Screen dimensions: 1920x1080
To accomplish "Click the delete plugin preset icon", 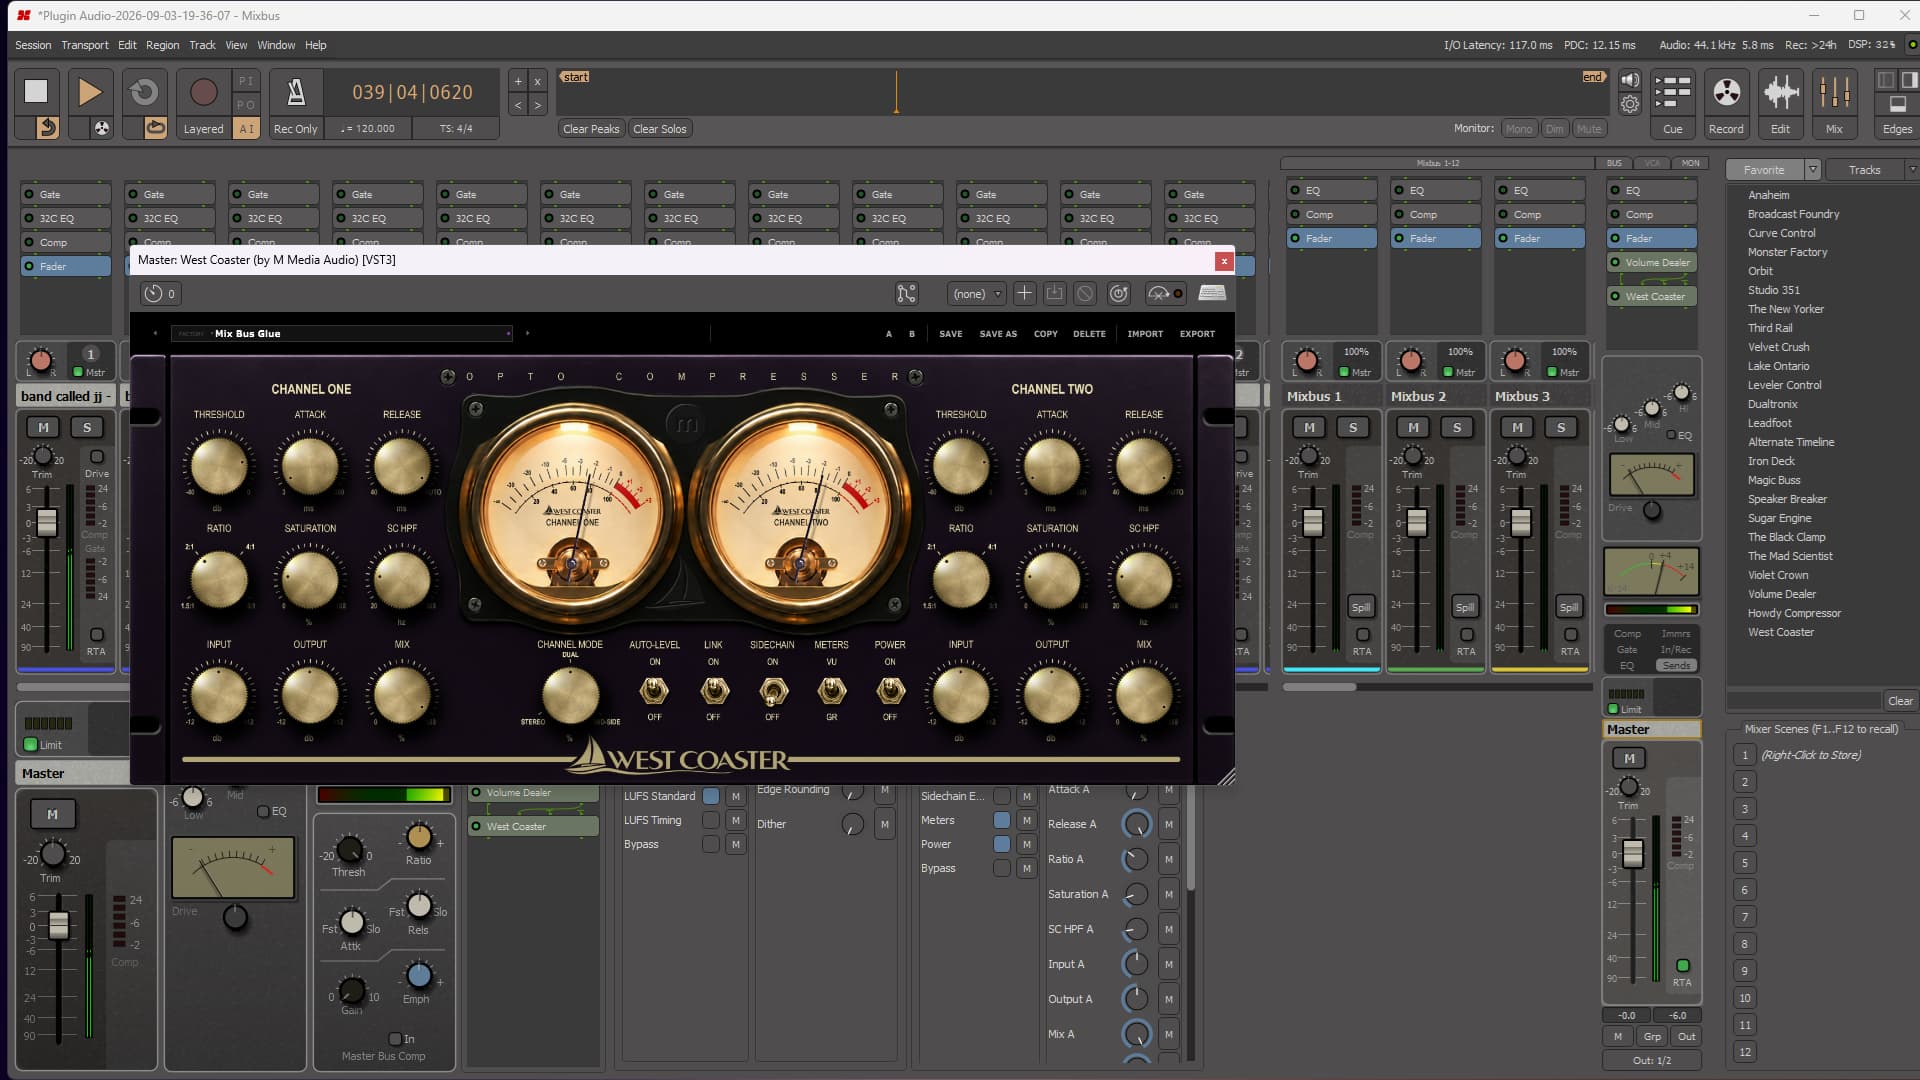I will tap(1085, 293).
